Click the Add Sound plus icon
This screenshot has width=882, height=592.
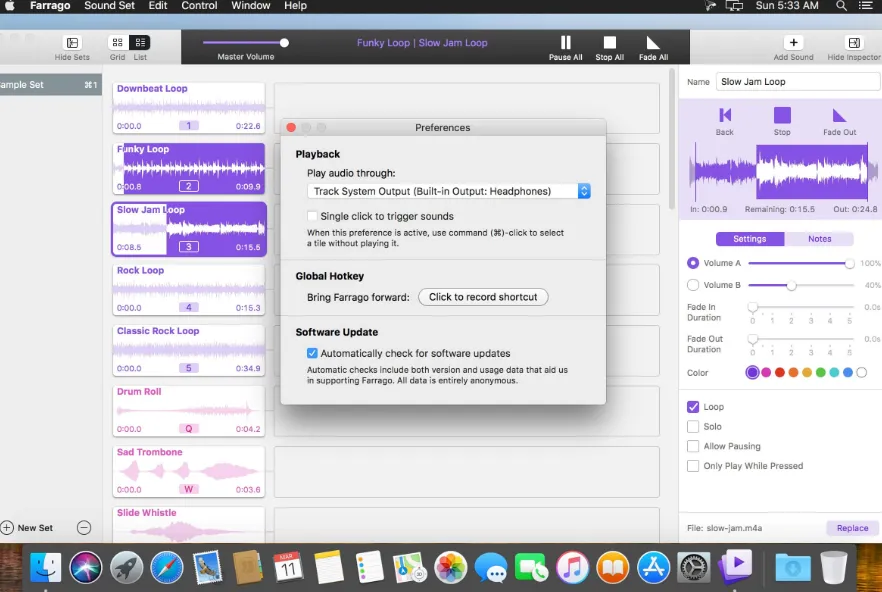click(x=793, y=43)
